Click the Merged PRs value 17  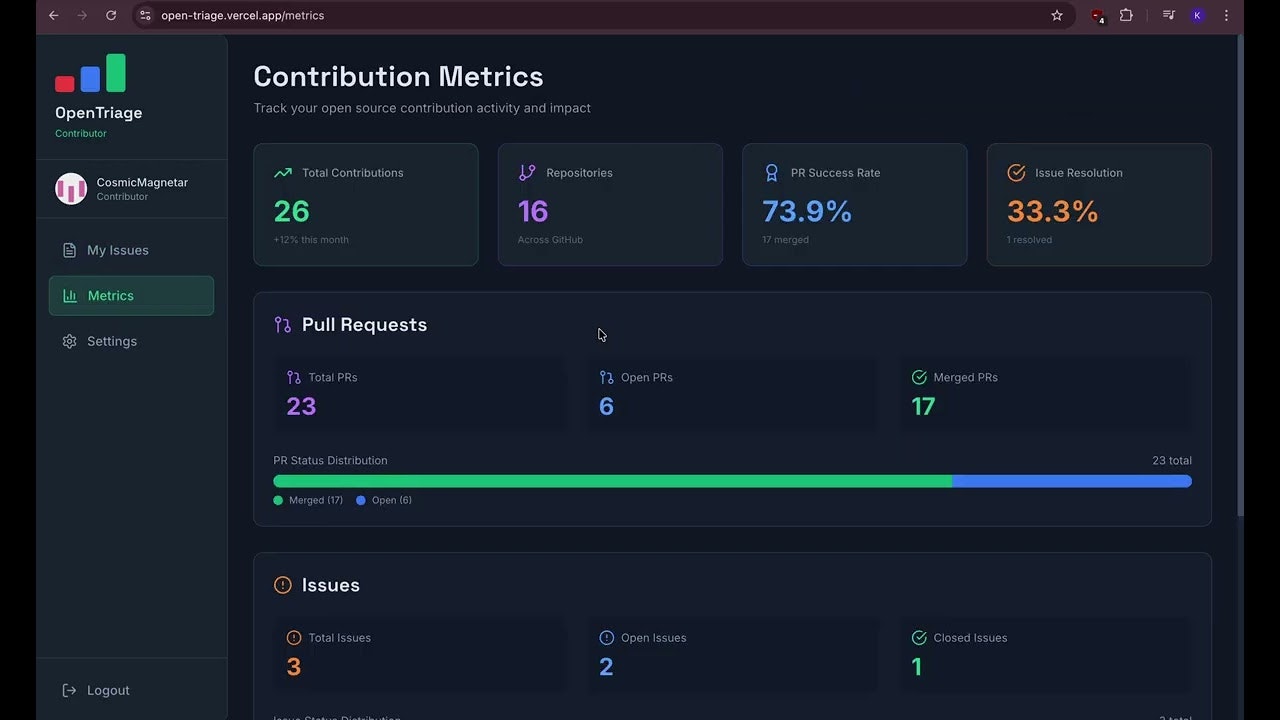click(923, 406)
